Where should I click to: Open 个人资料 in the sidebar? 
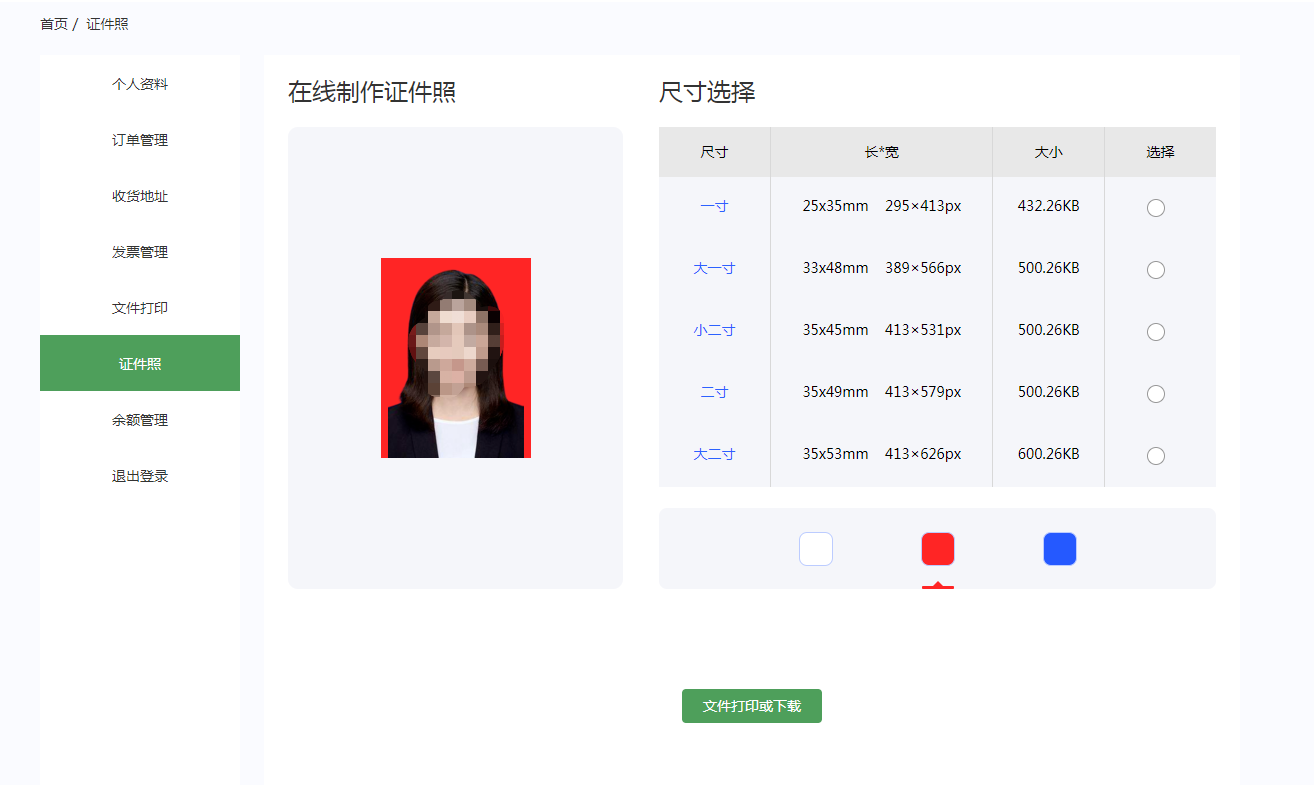point(140,84)
